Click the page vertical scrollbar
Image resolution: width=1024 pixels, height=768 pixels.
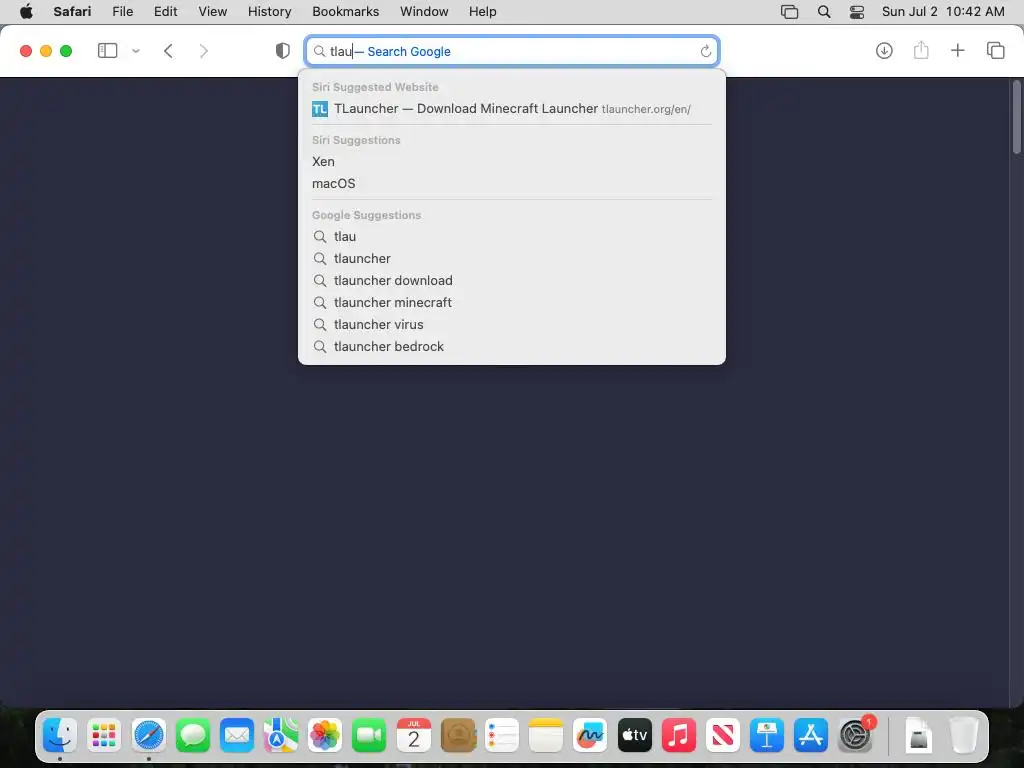tap(1017, 118)
